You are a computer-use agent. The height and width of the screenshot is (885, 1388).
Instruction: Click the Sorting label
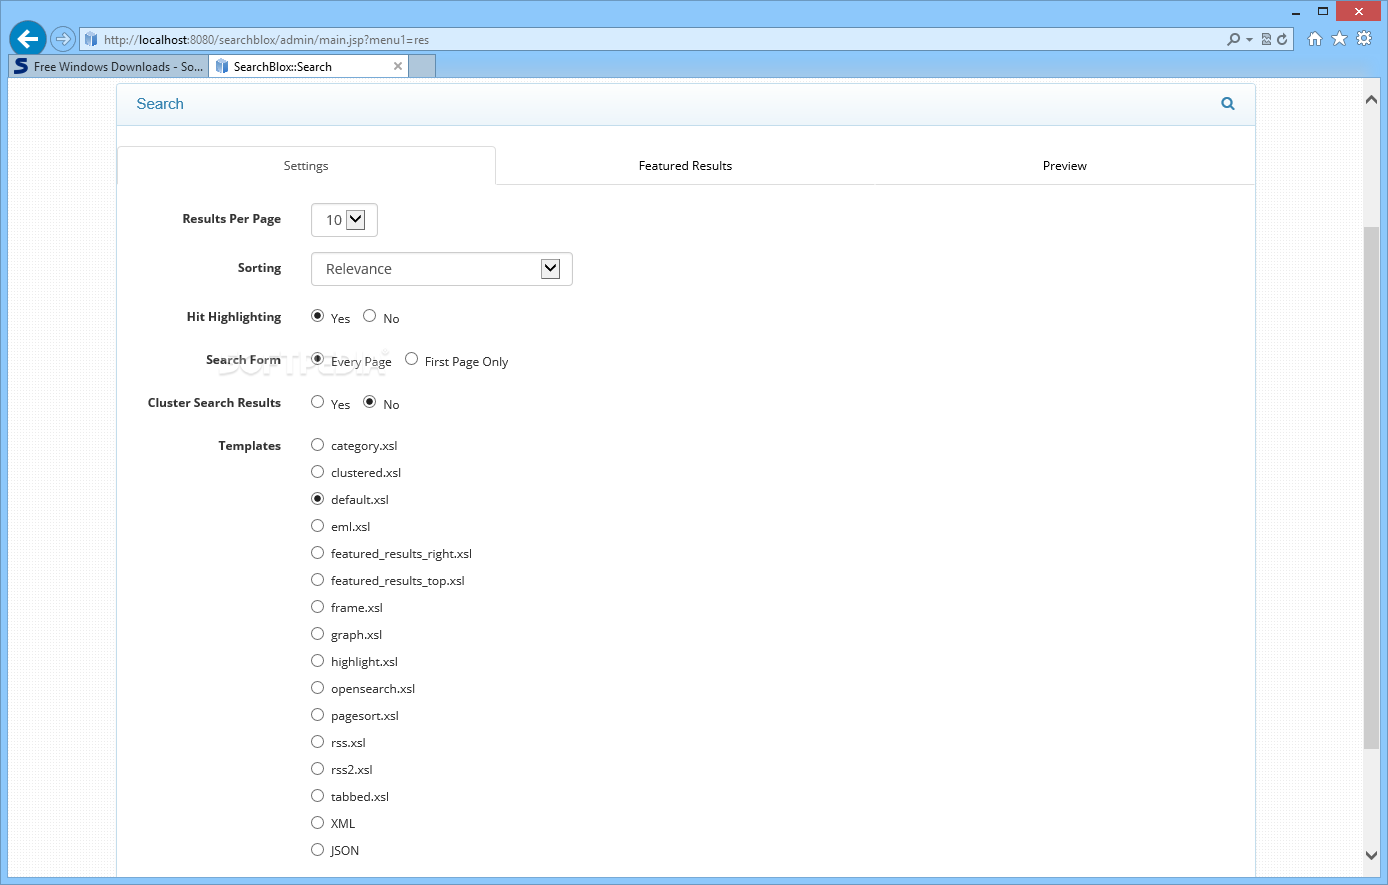(x=259, y=268)
